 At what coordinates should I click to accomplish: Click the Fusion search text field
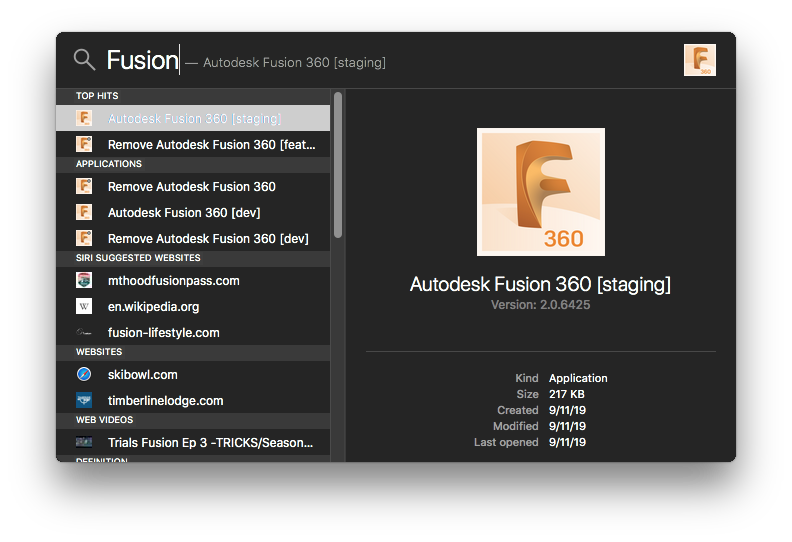142,60
